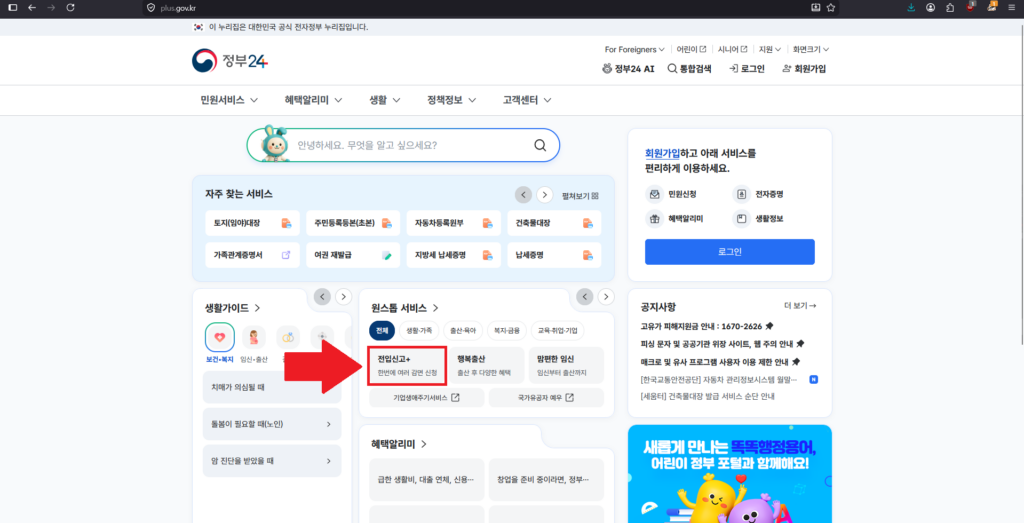The image size is (1024, 523).
Task: Expand the 정책정보 navigation menu
Action: (451, 101)
